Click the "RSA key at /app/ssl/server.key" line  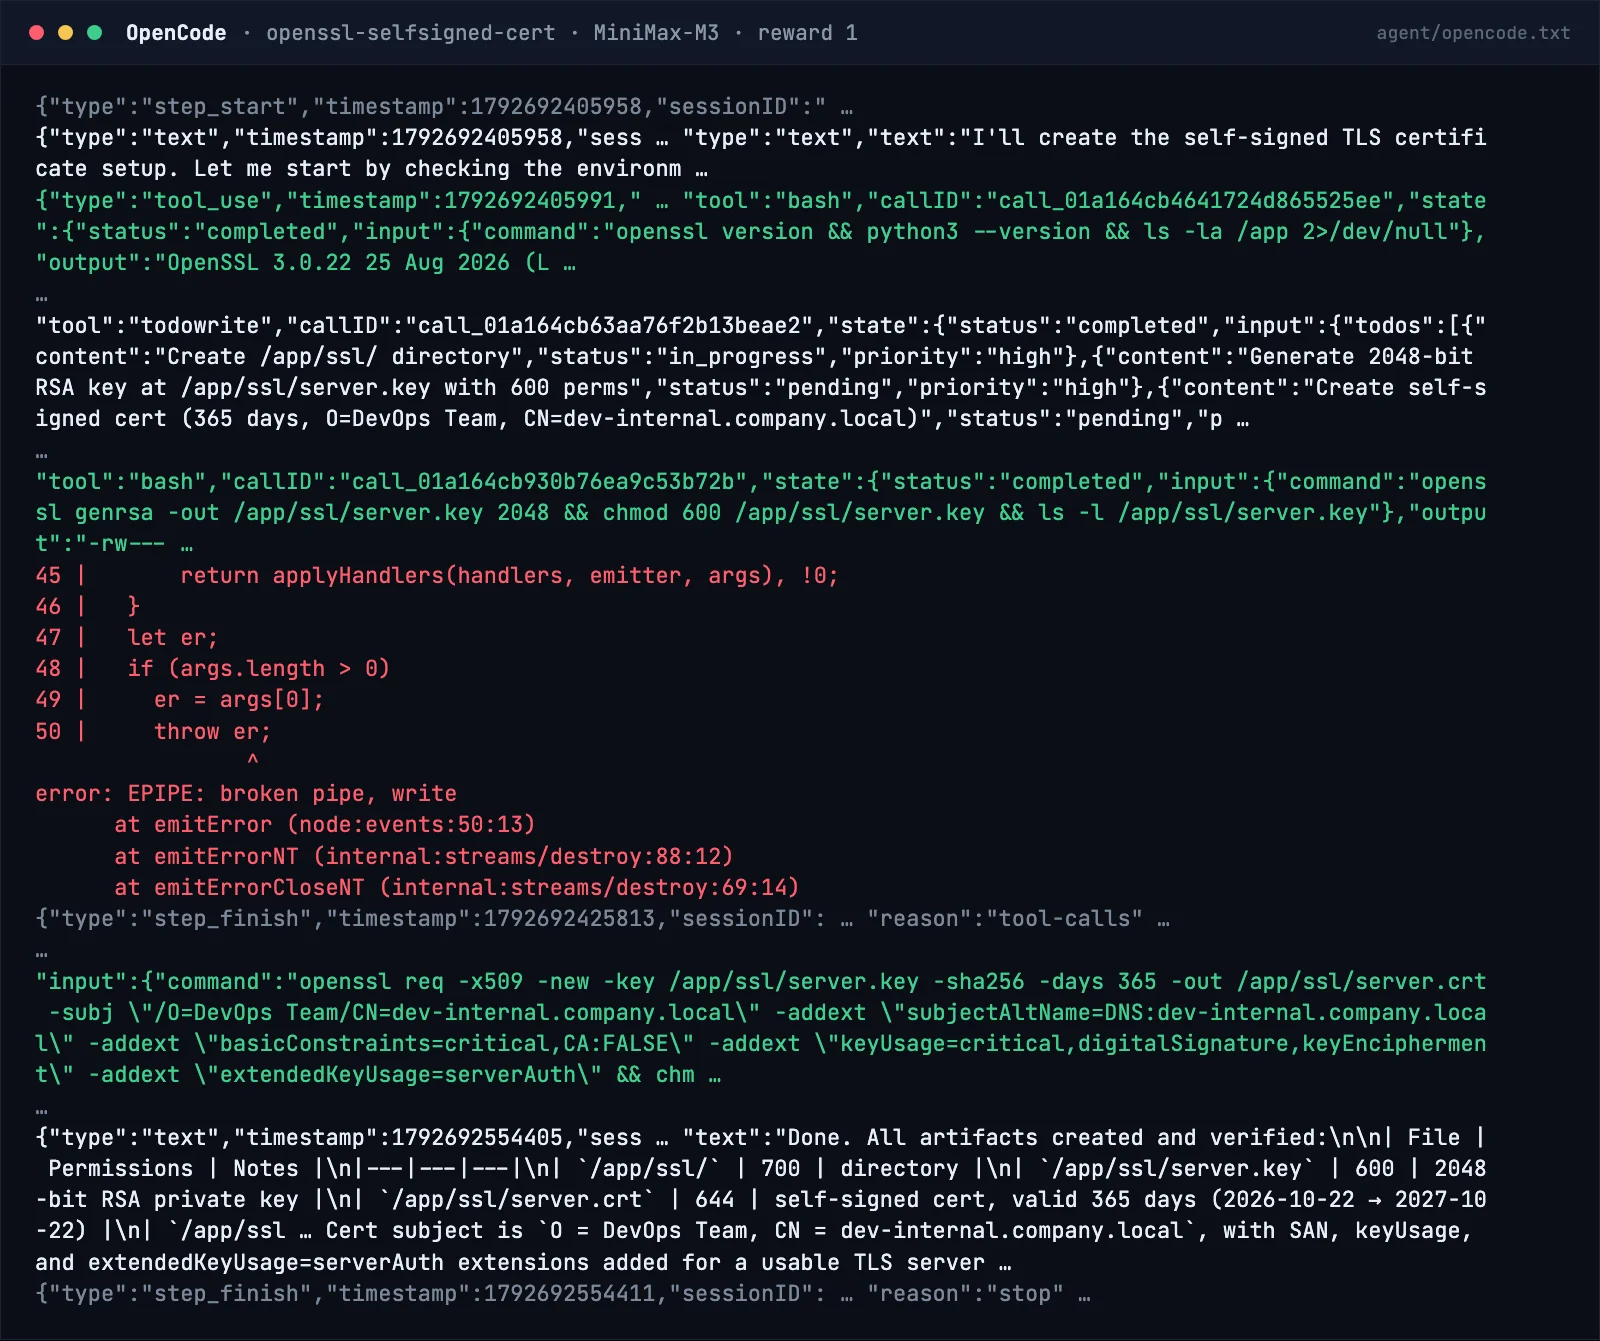click(x=760, y=388)
